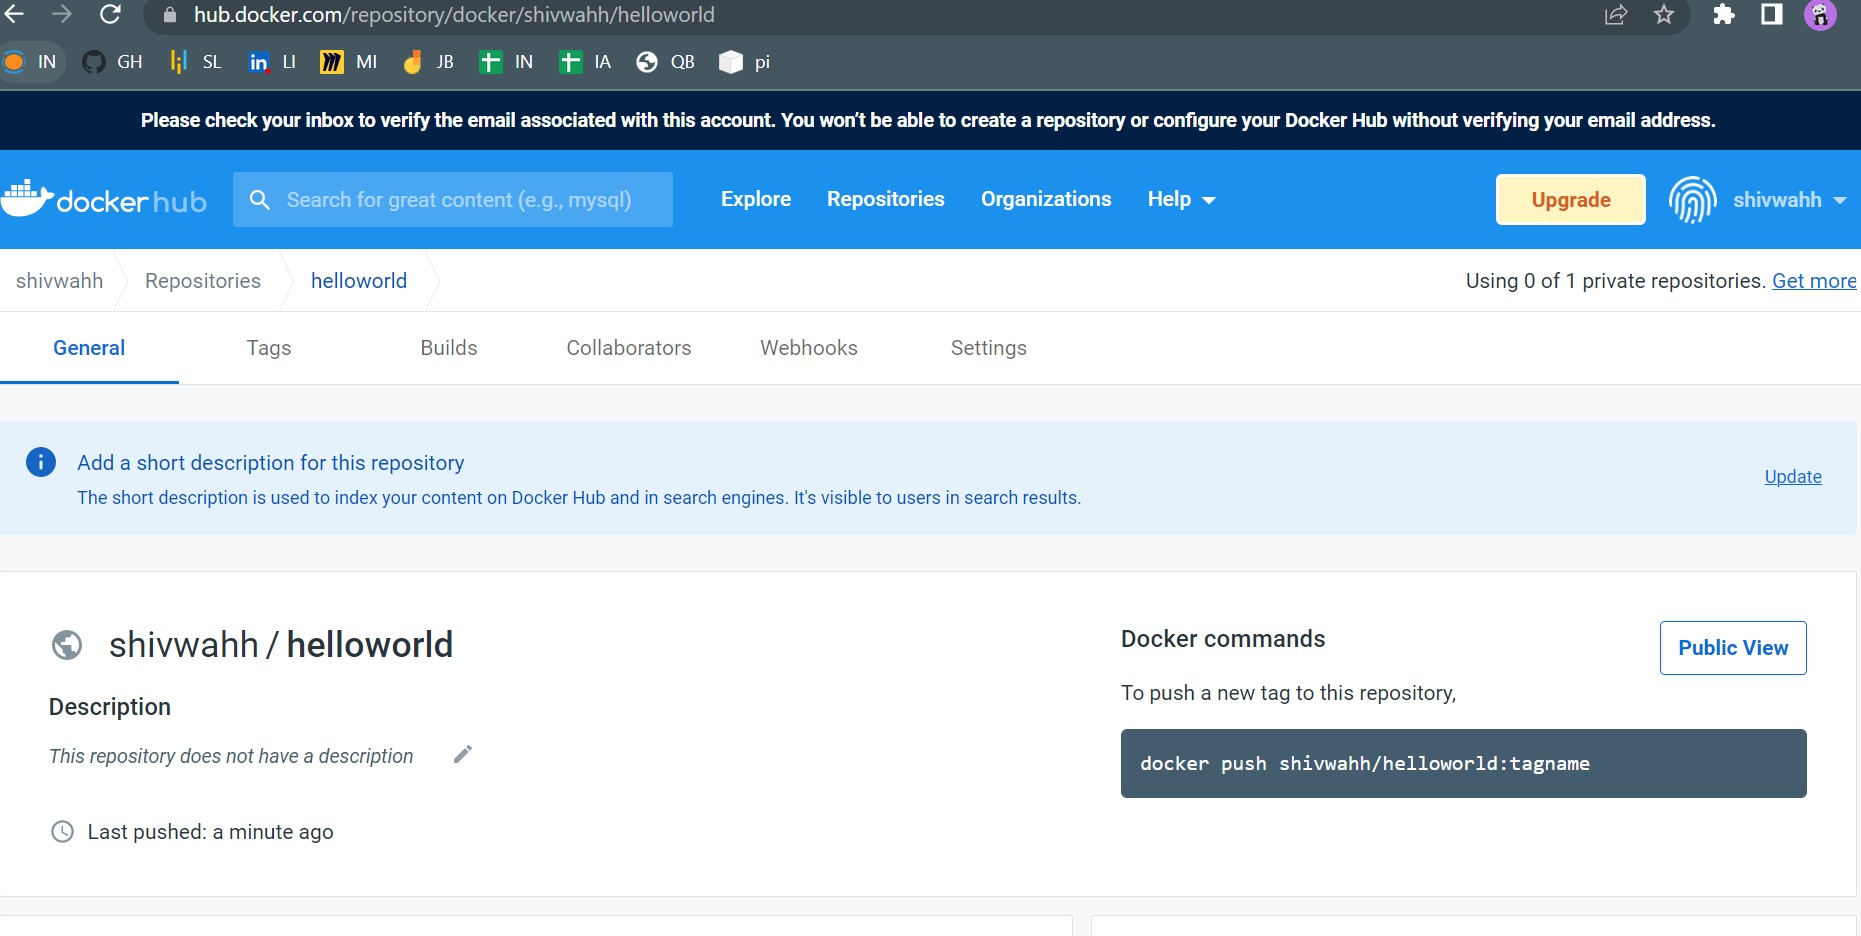
Task: Click the clock icon beside Last pushed
Action: coord(62,832)
